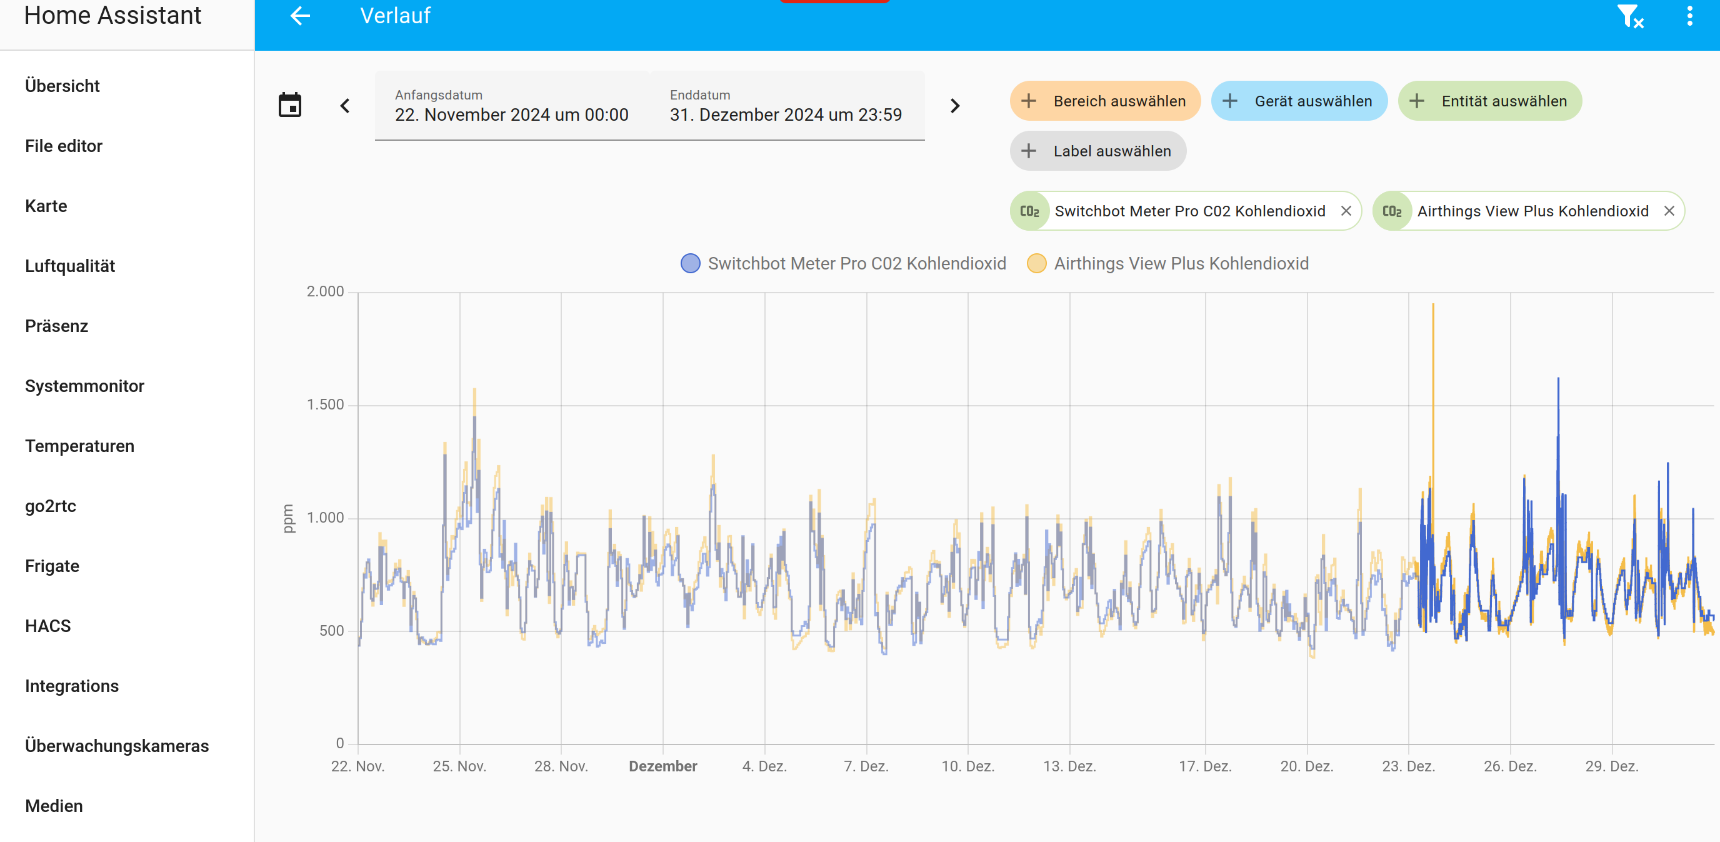
Task: Open Bereich auswählen picker
Action: click(x=1105, y=101)
